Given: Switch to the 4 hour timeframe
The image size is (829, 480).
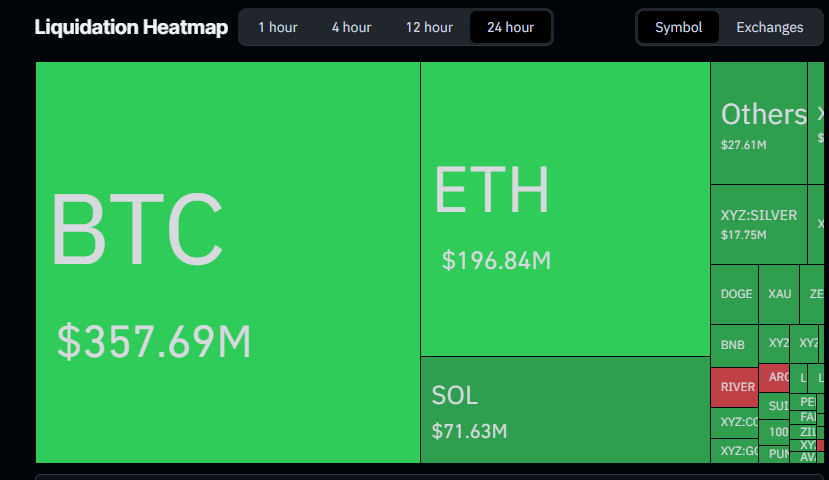Looking at the screenshot, I should pos(351,27).
